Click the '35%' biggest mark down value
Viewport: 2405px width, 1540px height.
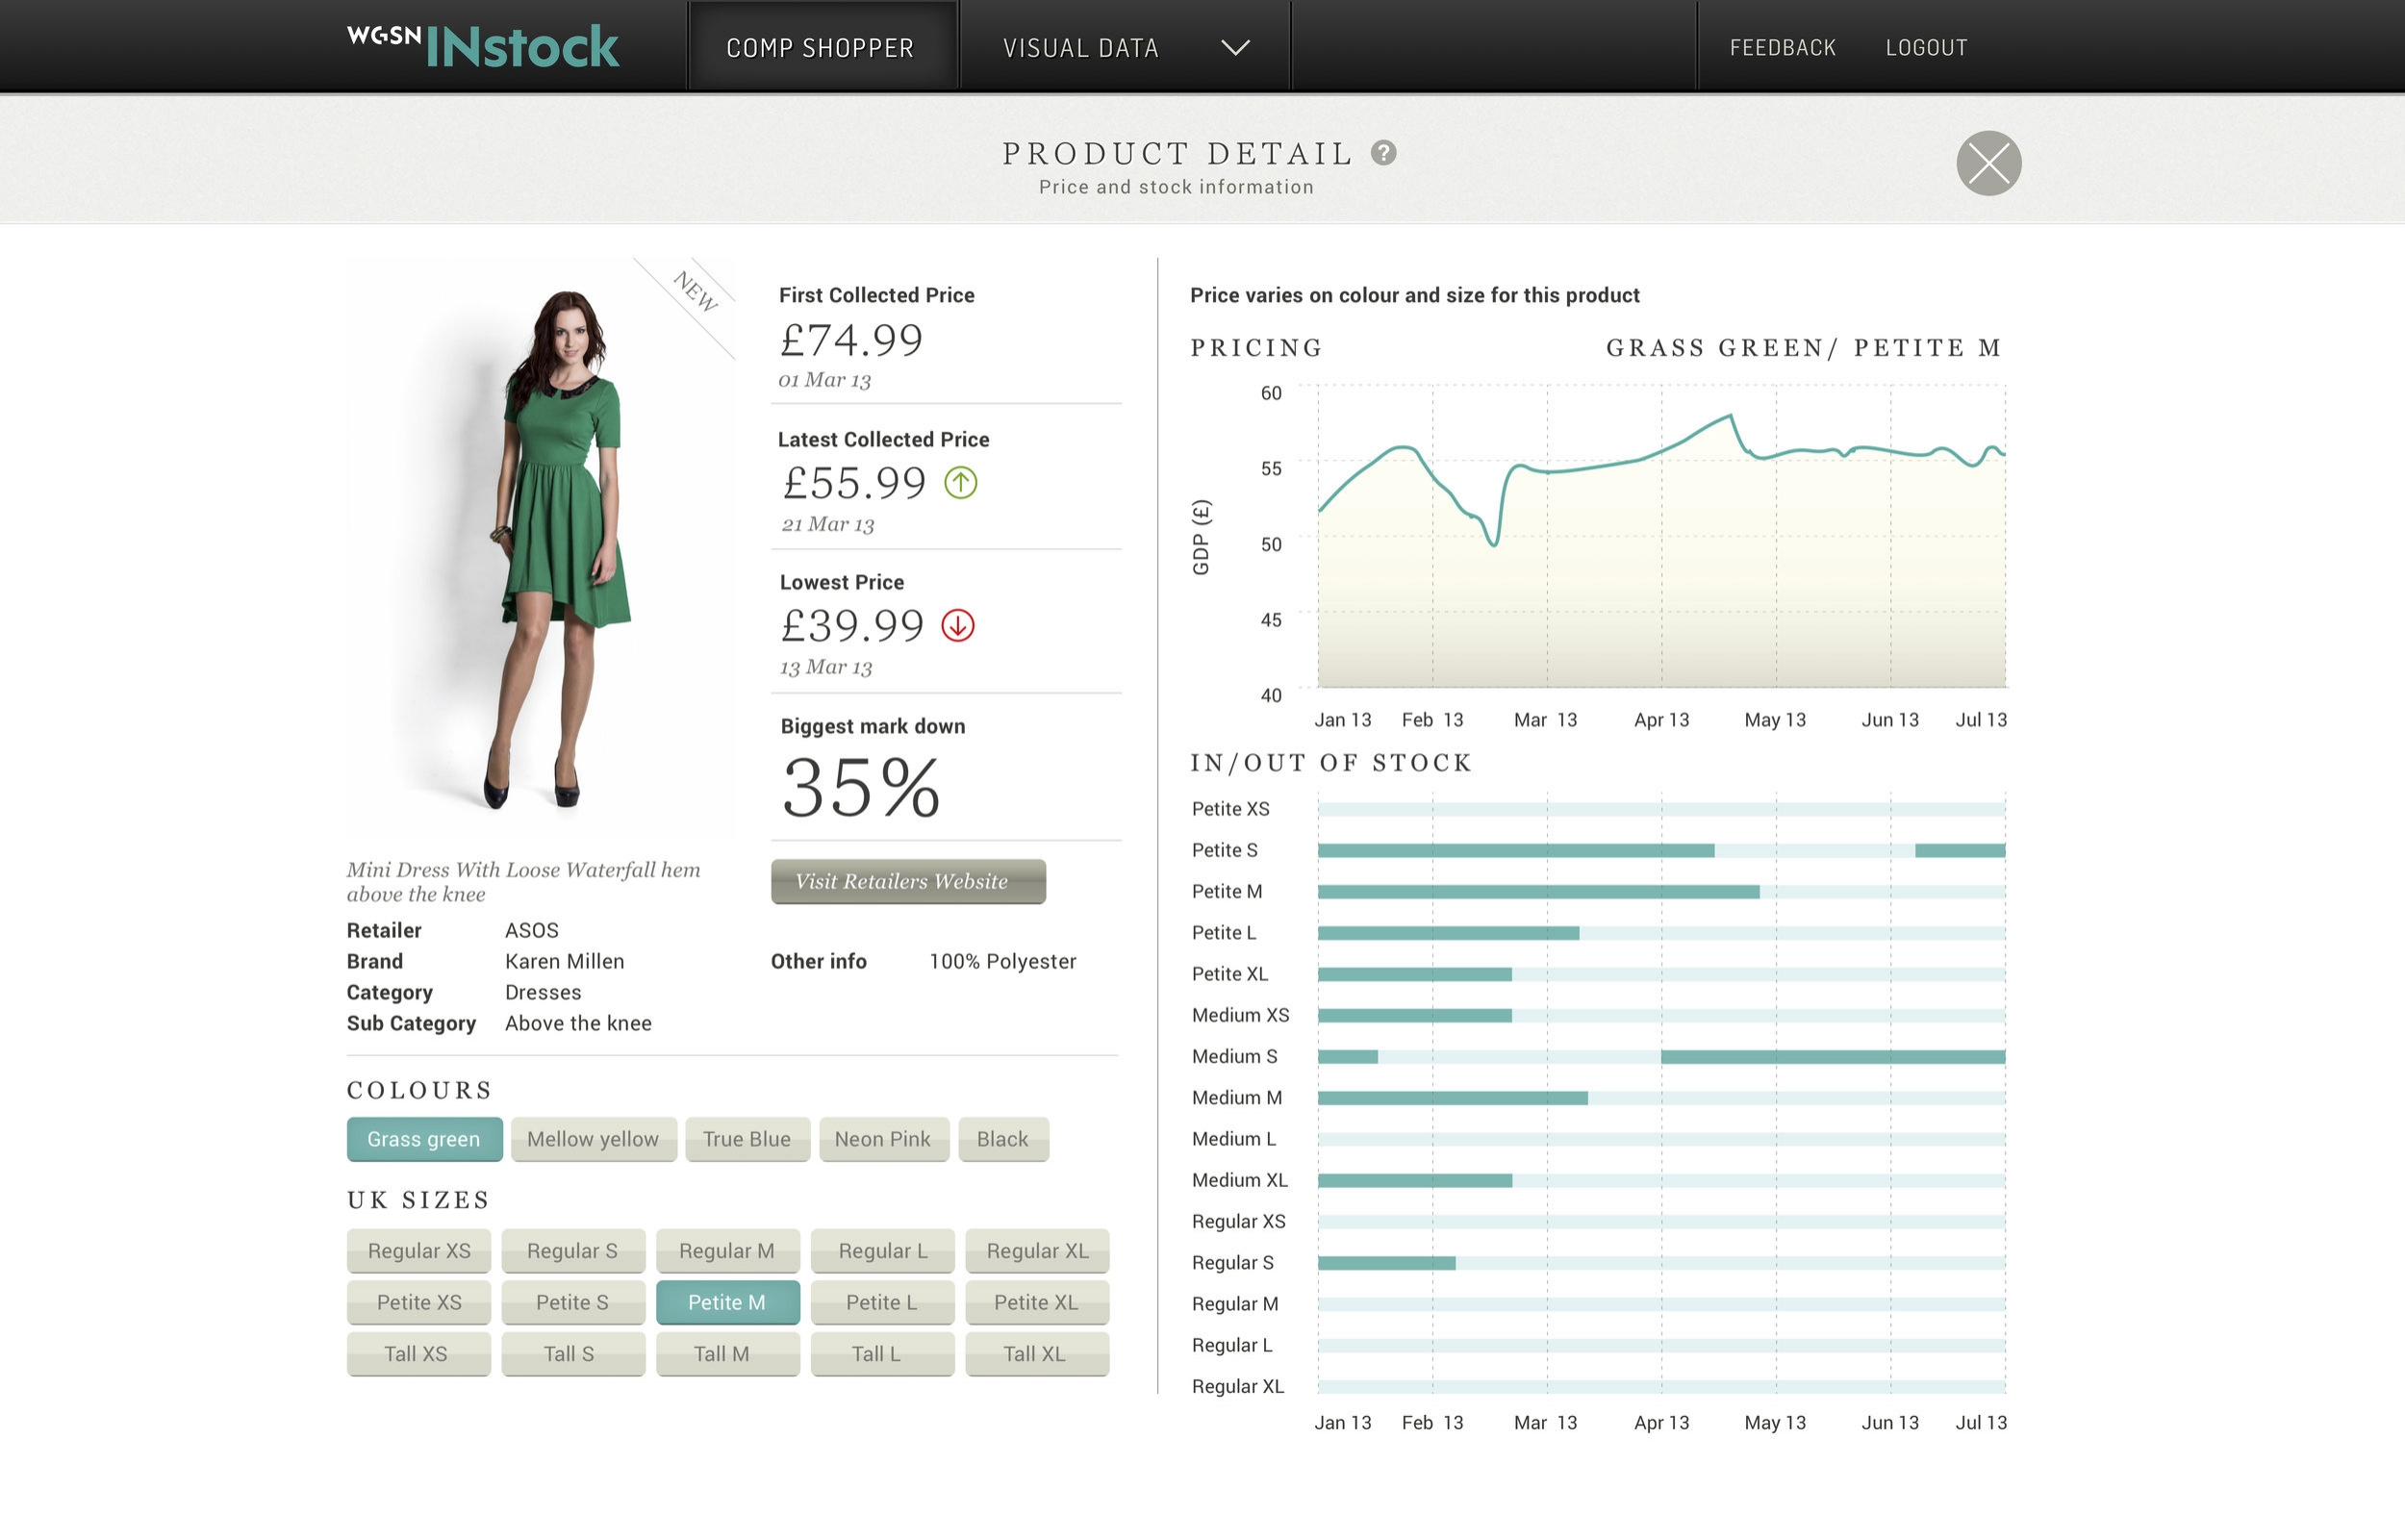pyautogui.click(x=861, y=787)
